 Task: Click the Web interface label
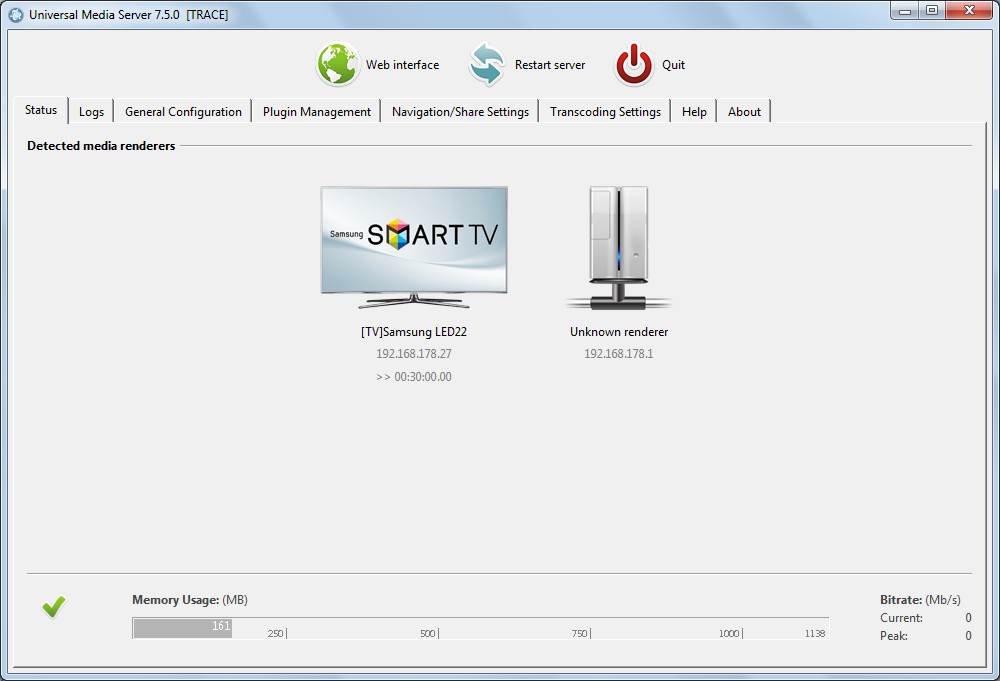(402, 64)
